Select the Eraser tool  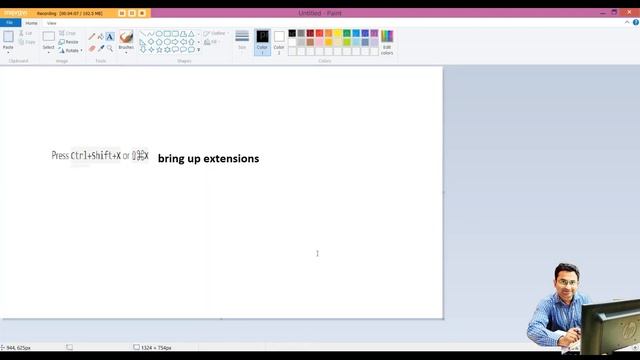(92, 49)
